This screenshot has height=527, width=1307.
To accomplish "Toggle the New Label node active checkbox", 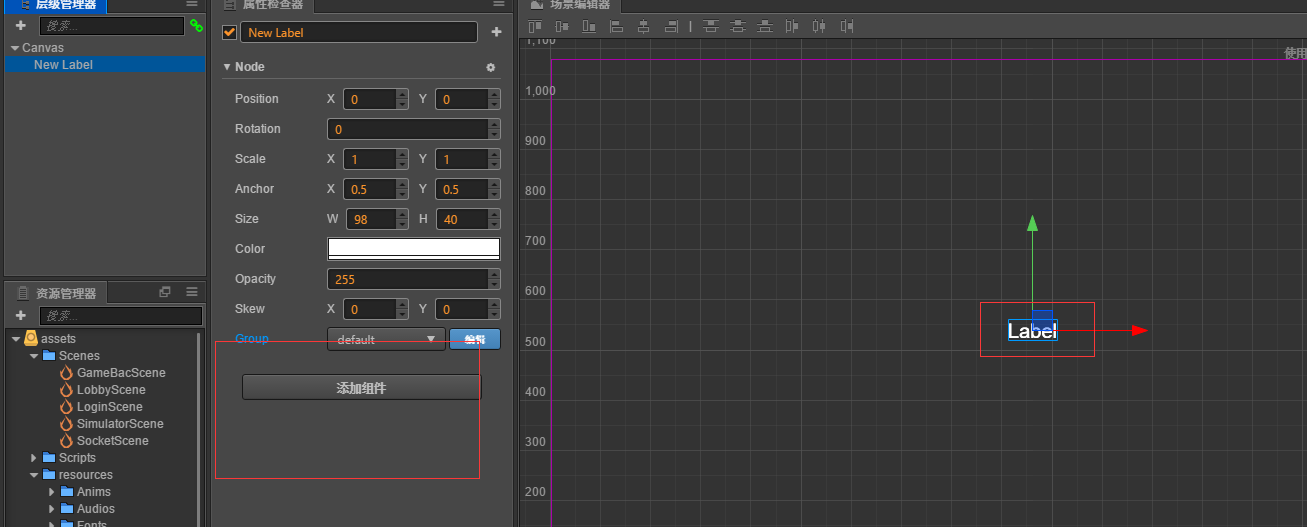I will [x=229, y=32].
